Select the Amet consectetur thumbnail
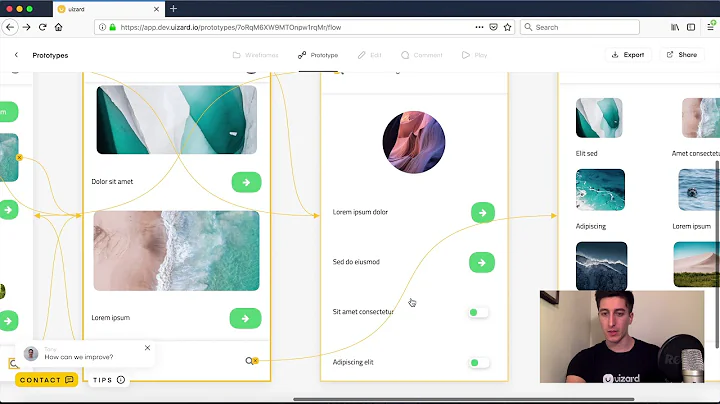Image resolution: width=720 pixels, height=404 pixels. click(701, 118)
